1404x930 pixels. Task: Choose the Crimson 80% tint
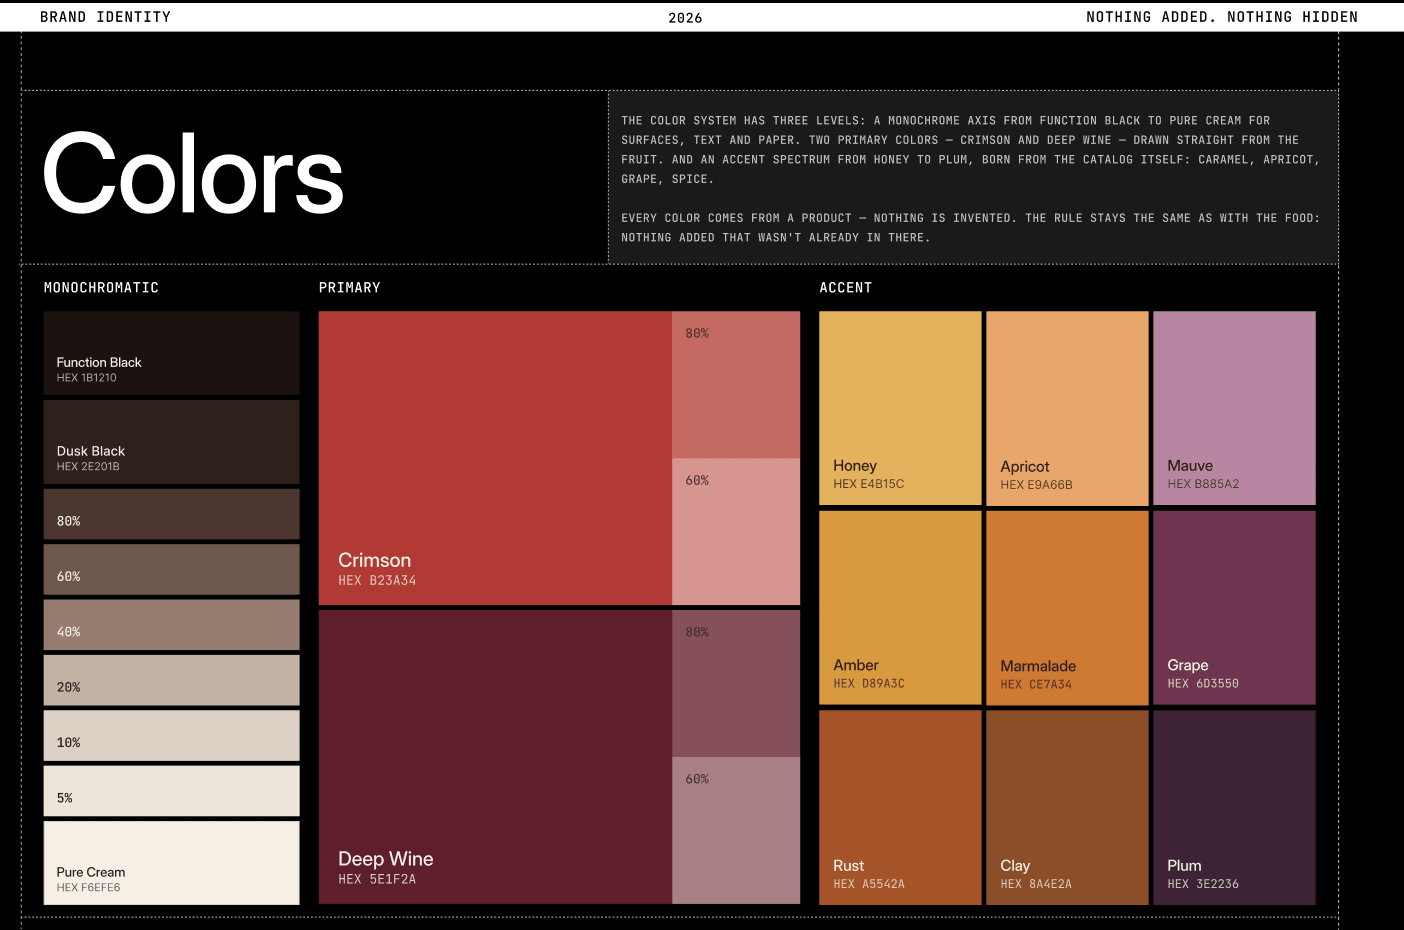(x=736, y=385)
